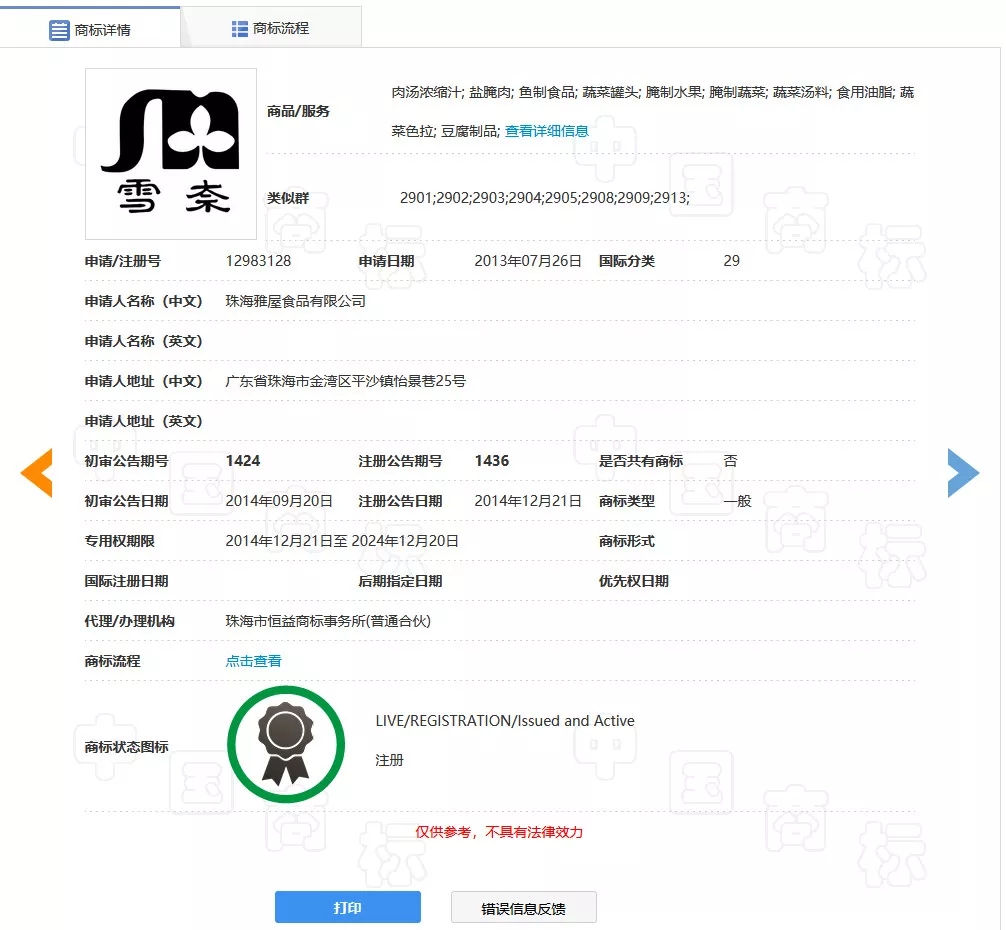Image resolution: width=1006 pixels, height=930 pixels.
Task: Click the orange previous arrow icon
Action: coord(37,473)
